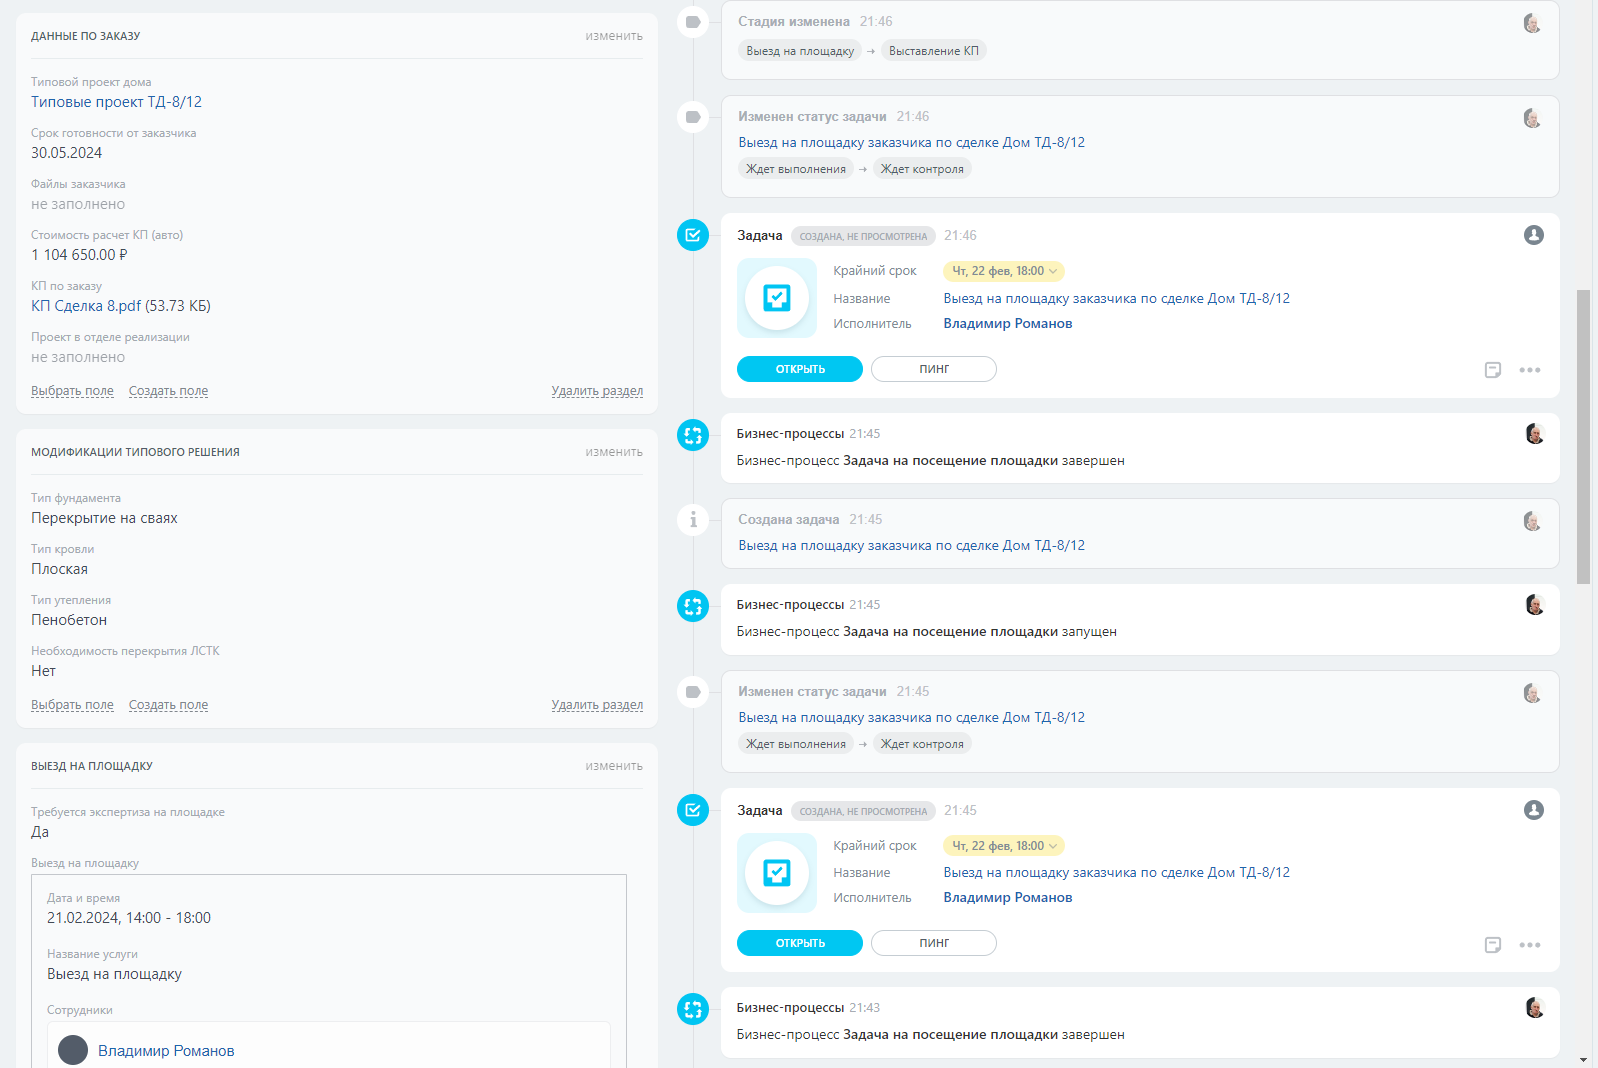The image size is (1598, 1068).
Task: Add a note to the 21:46 task card
Action: pos(1493,370)
